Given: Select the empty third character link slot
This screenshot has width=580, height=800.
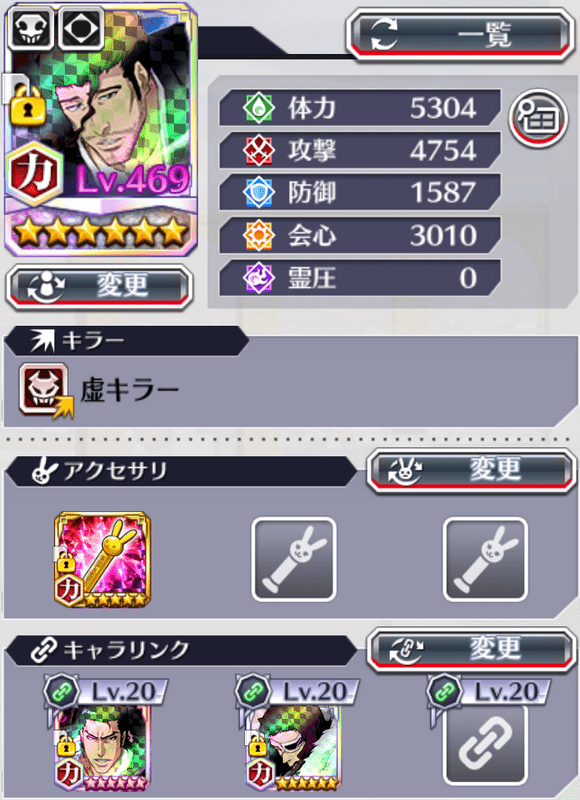Looking at the screenshot, I should coord(485,745).
